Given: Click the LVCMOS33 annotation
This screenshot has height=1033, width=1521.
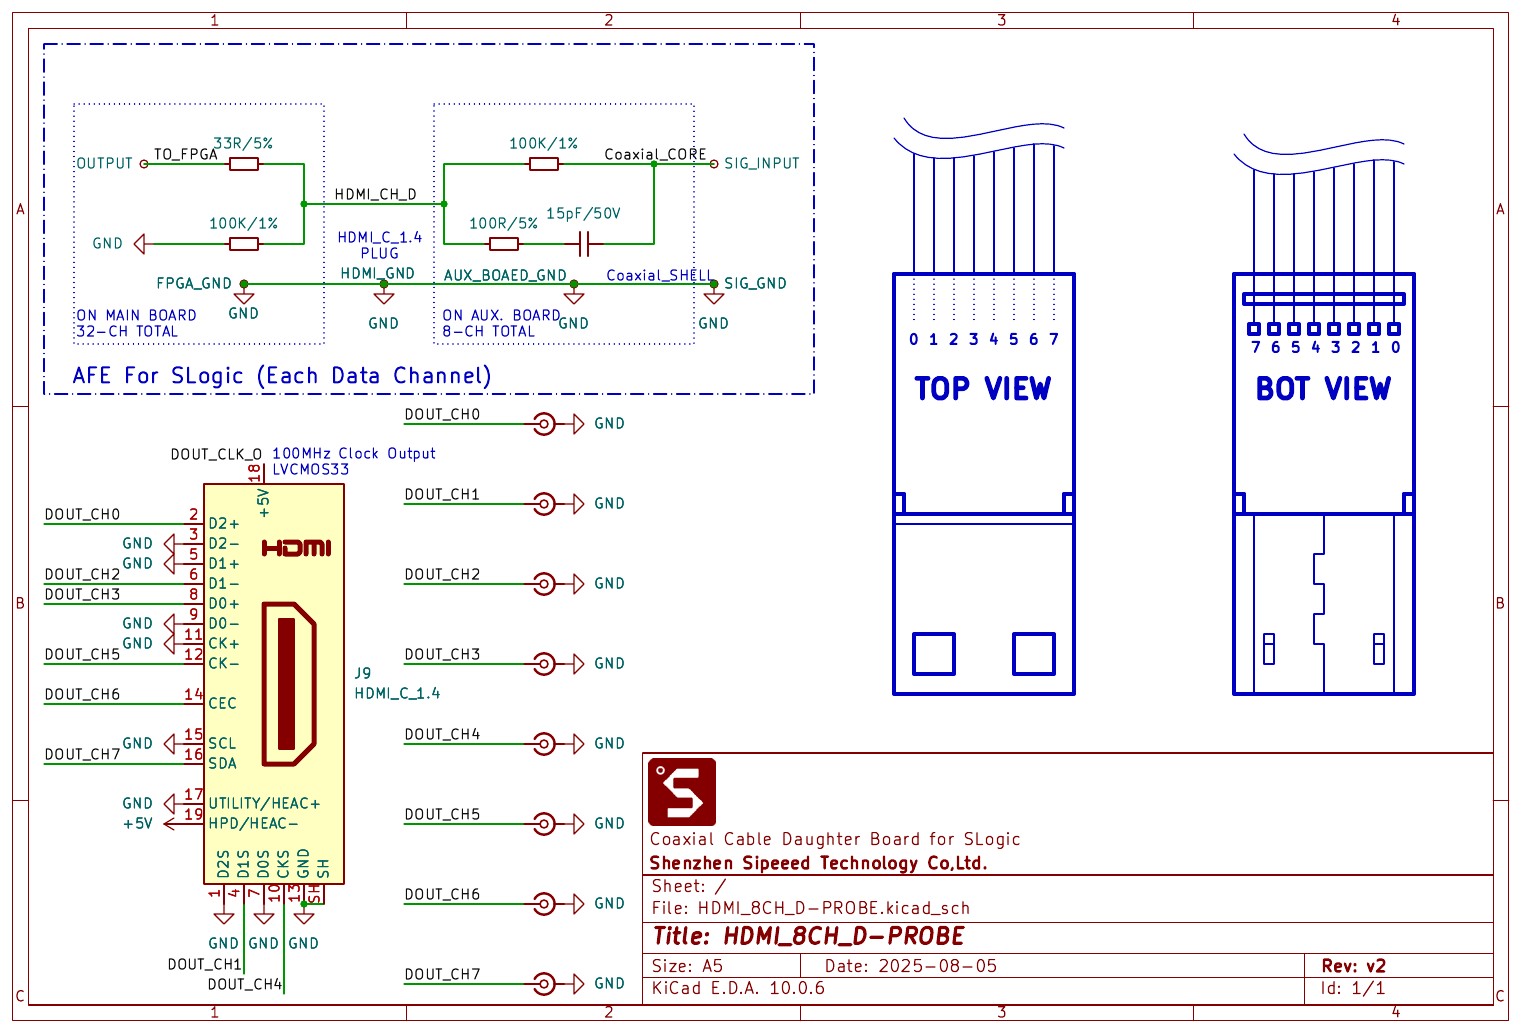Looking at the screenshot, I should tap(311, 469).
